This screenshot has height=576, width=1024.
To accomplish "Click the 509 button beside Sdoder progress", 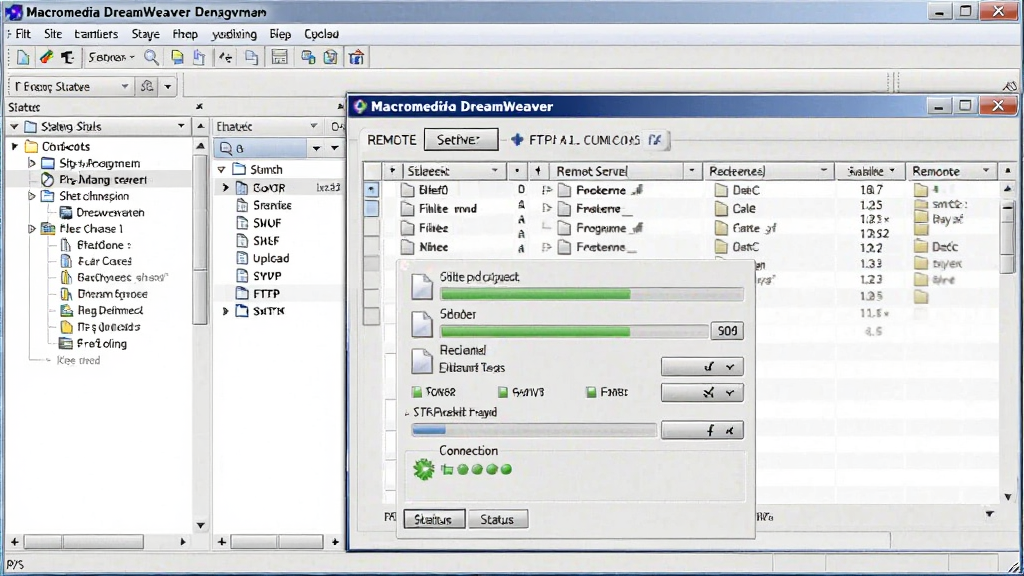I will pos(727,330).
